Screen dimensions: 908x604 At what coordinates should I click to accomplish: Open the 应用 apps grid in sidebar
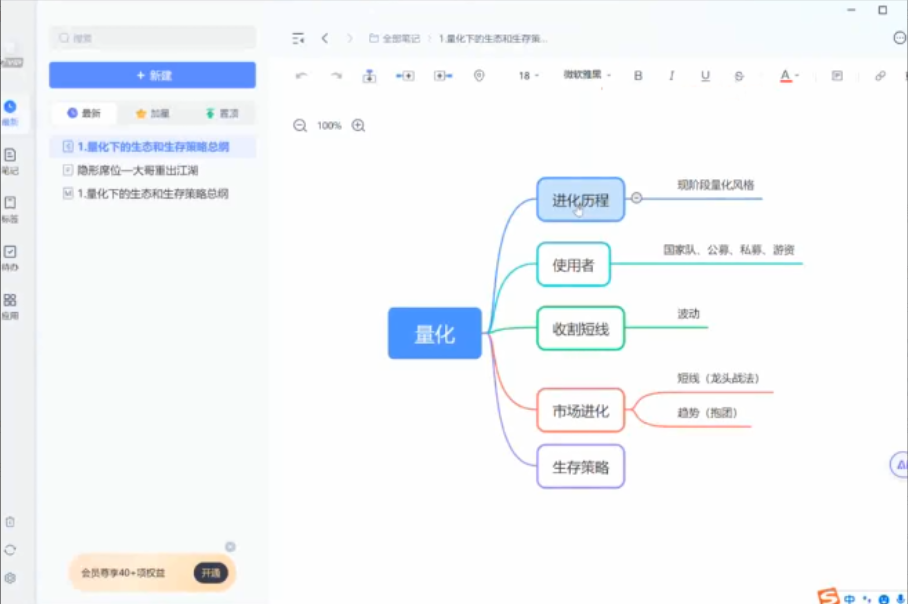[x=10, y=305]
